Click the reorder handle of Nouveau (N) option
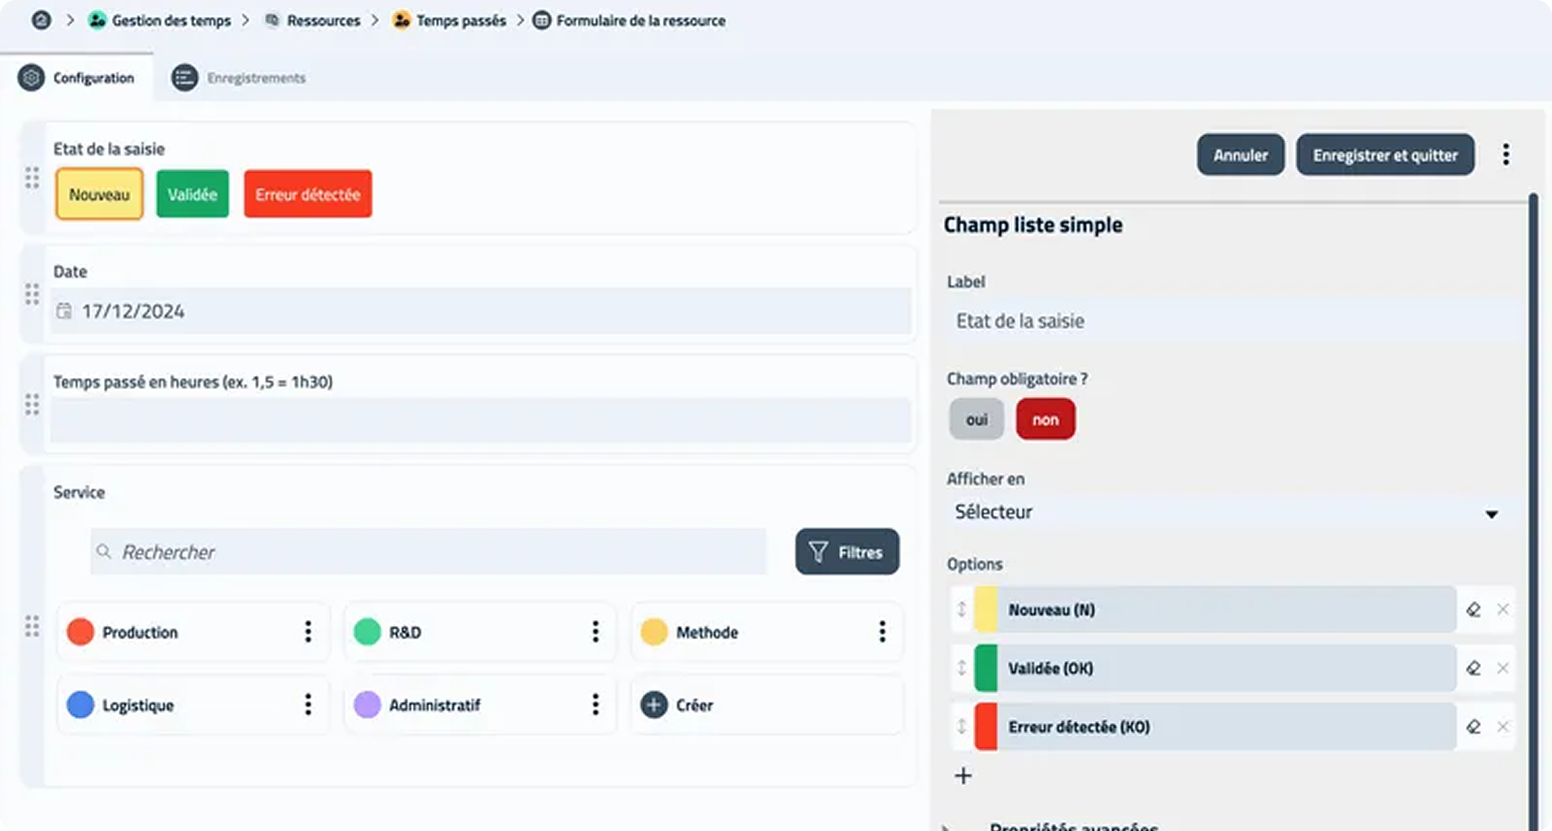The height and width of the screenshot is (831, 1552). tap(962, 609)
